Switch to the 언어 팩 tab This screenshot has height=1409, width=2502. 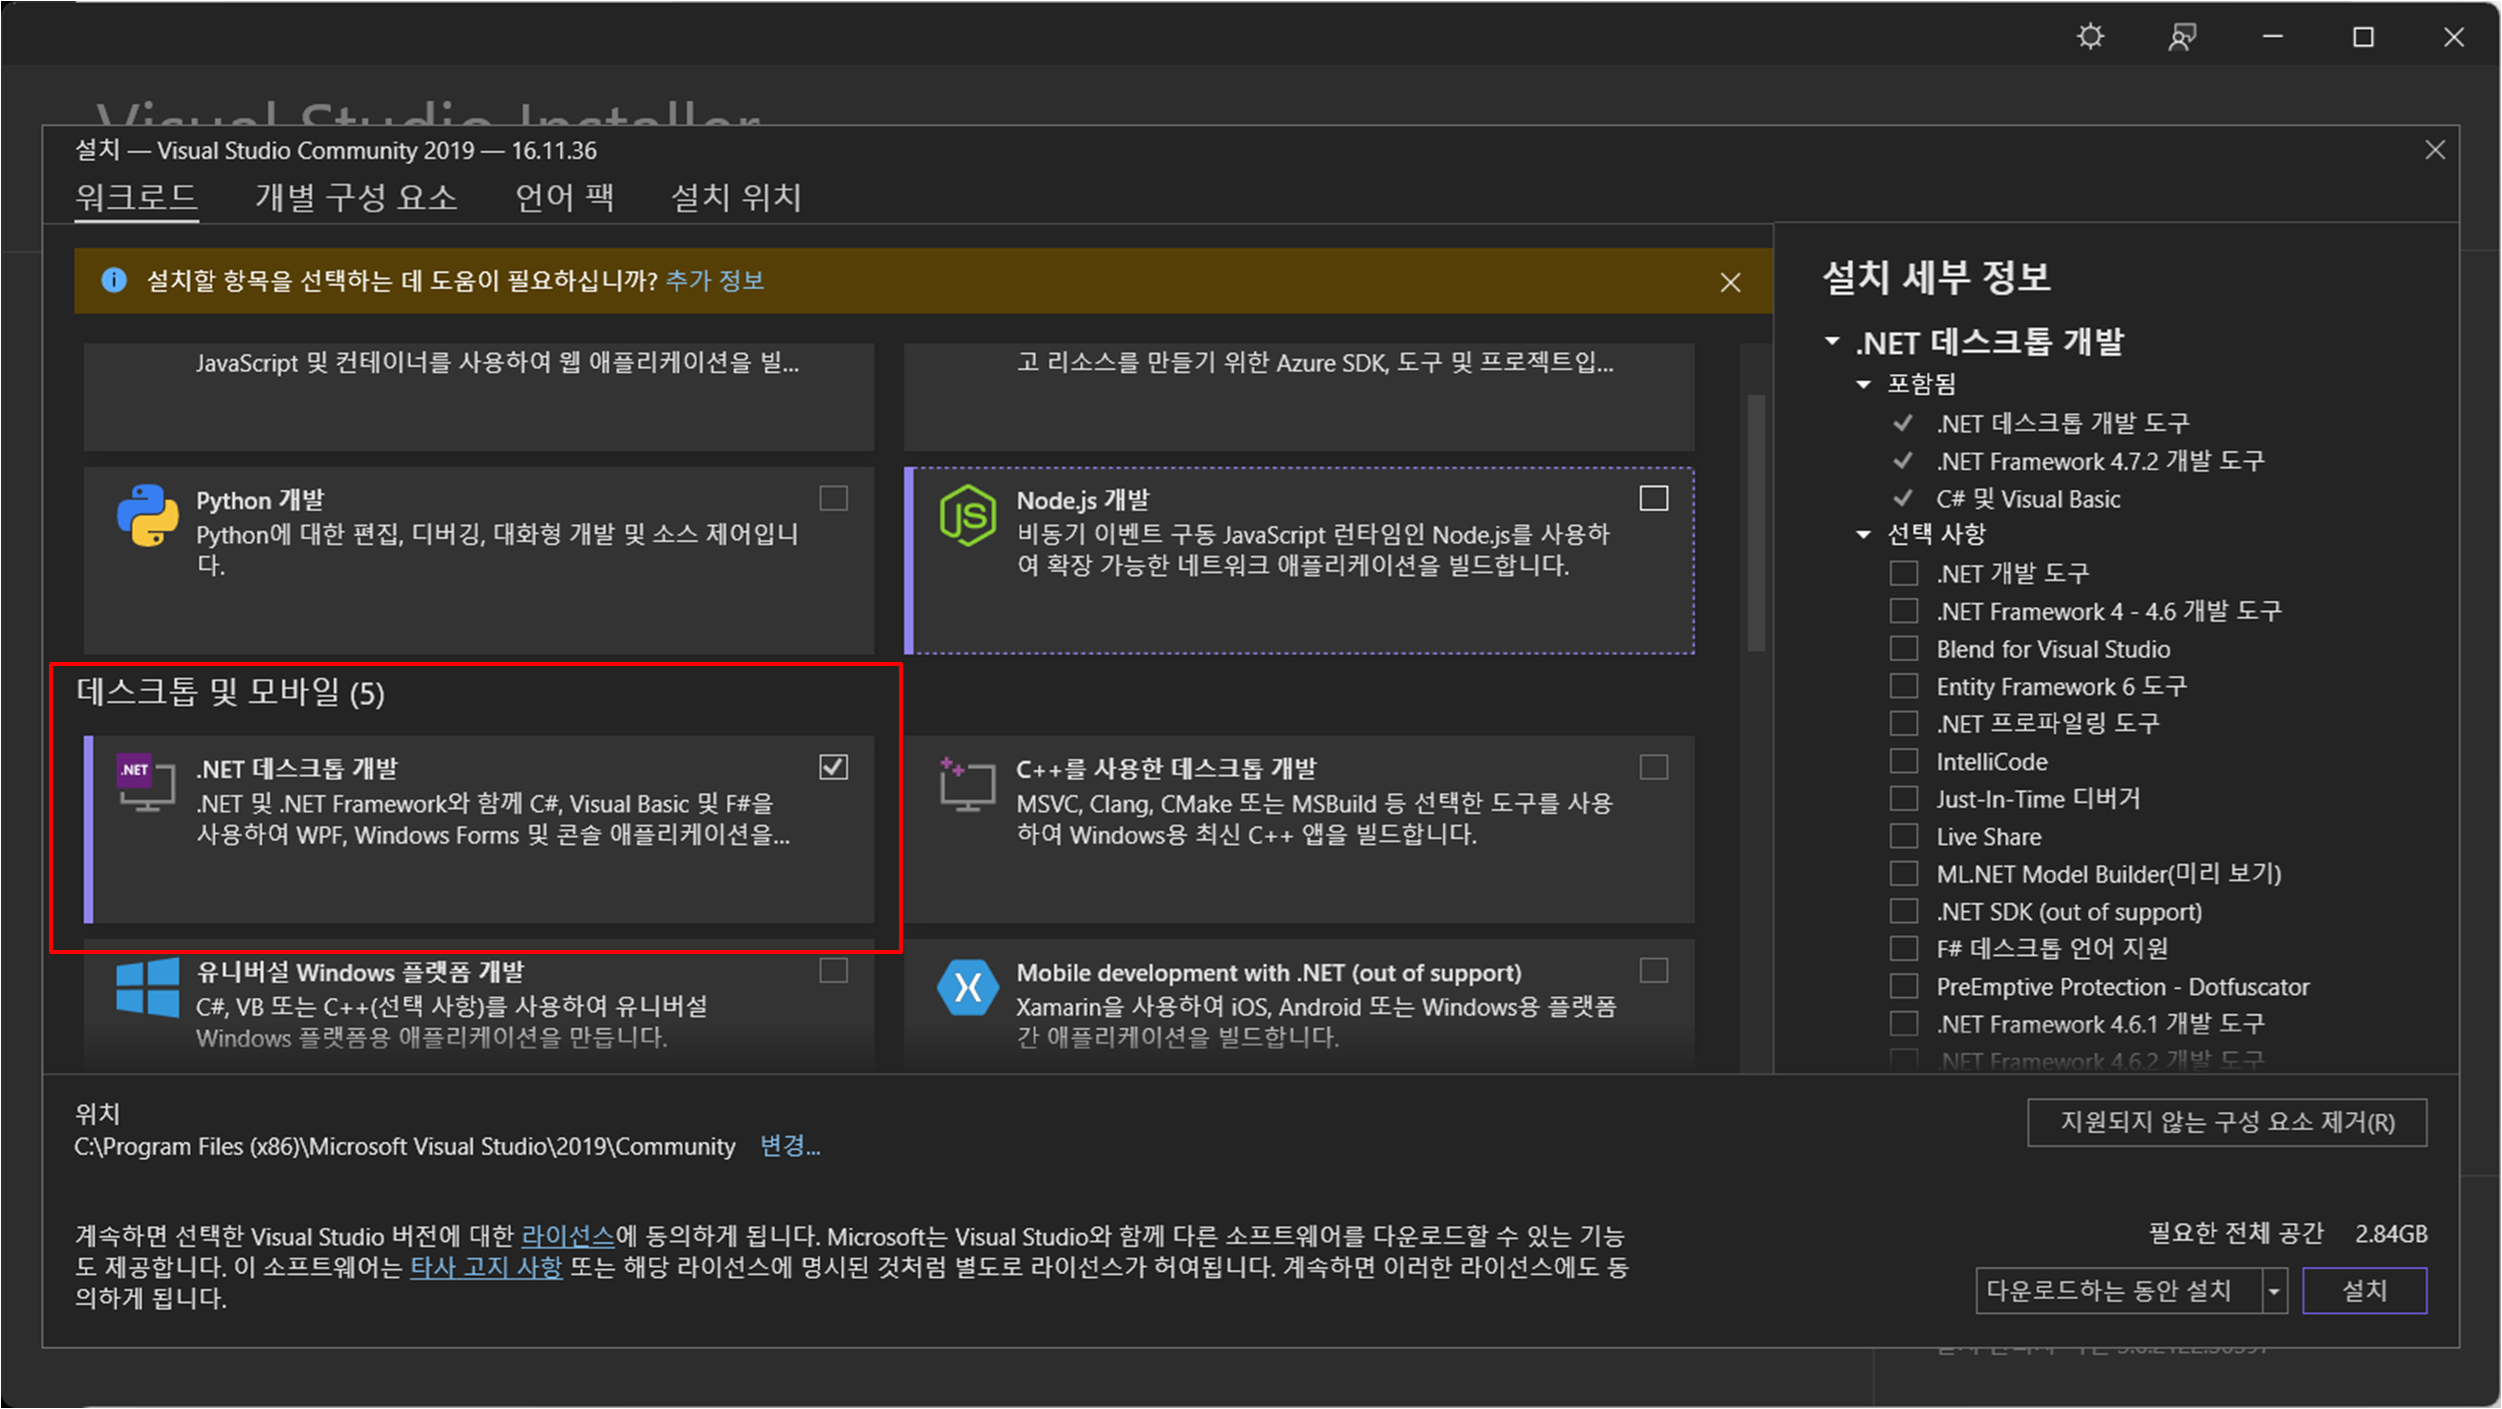564,197
